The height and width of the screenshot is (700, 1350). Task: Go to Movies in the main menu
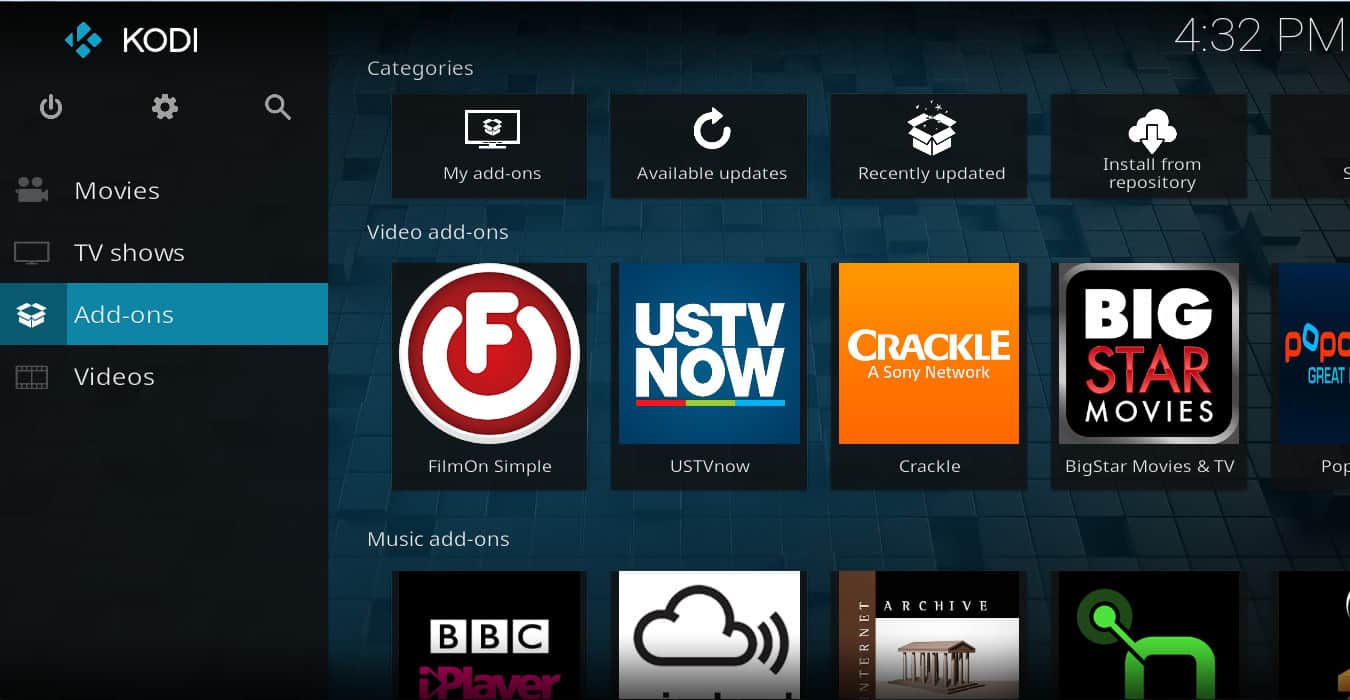[x=164, y=190]
